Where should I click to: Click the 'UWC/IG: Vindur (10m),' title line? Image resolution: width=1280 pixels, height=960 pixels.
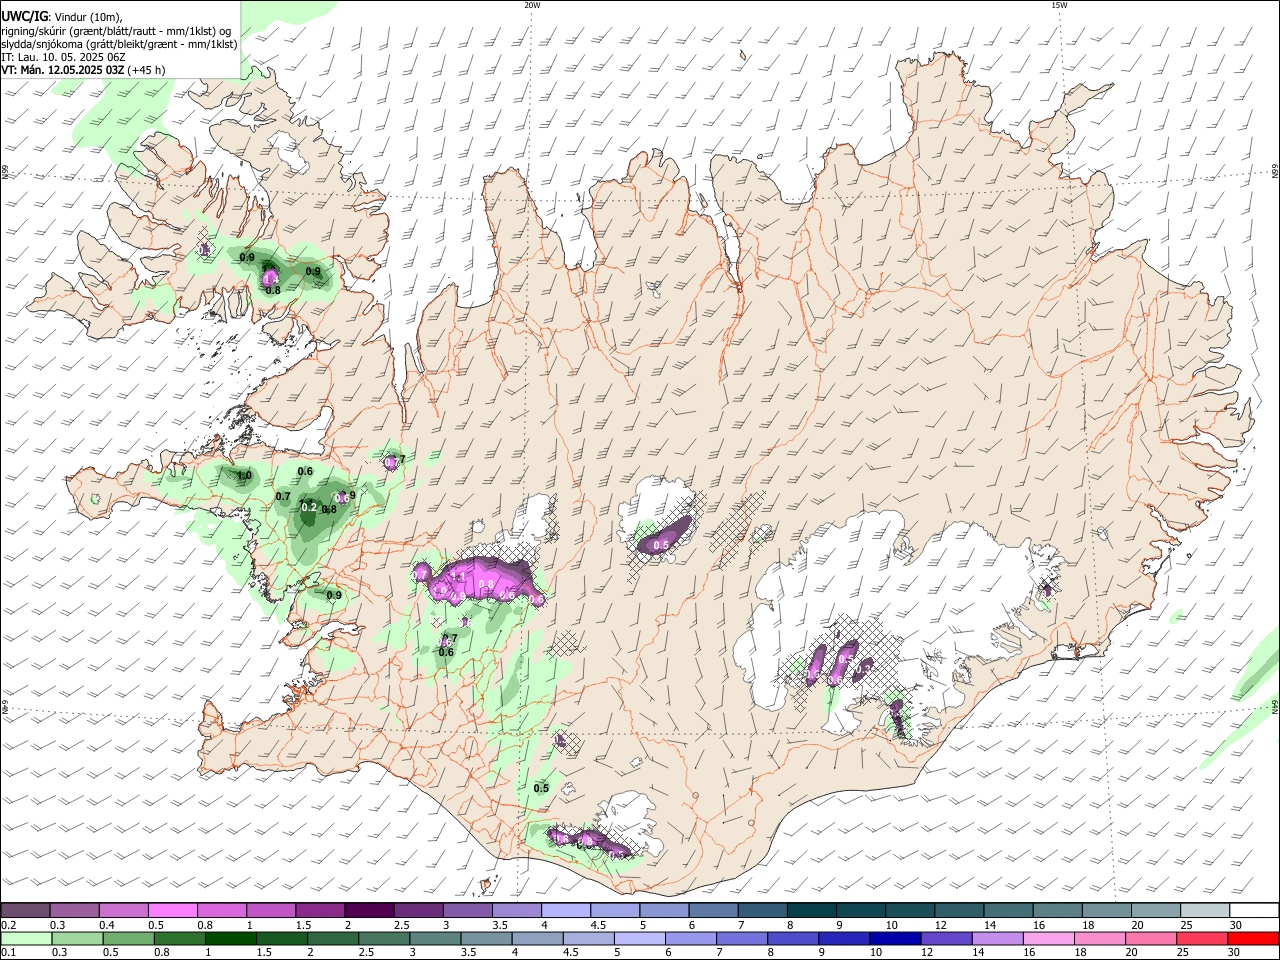[62, 16]
